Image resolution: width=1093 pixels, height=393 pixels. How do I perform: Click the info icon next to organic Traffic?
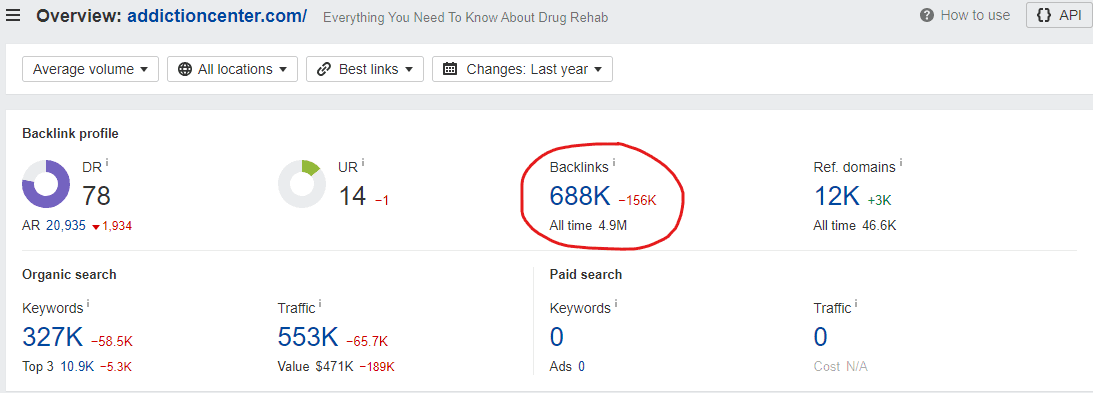pos(320,305)
